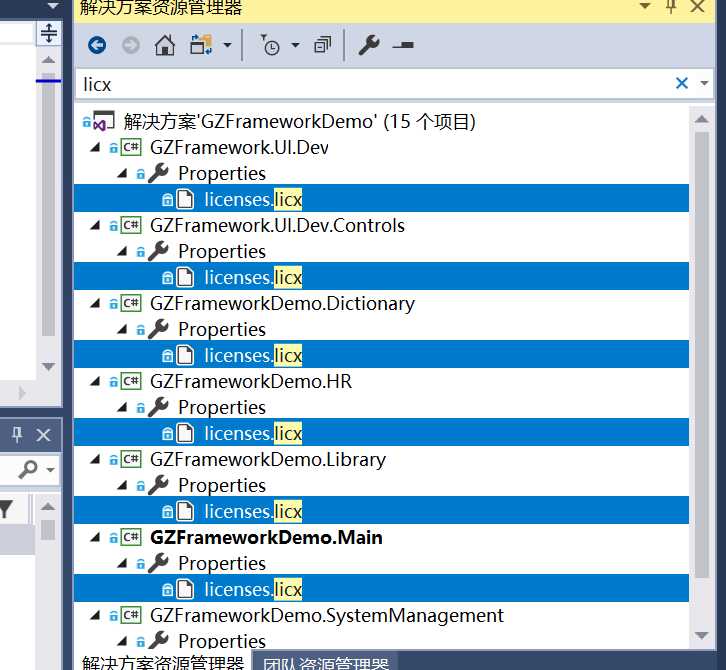
Task: Switch to the 解决方案资源管理器 bottom tab
Action: (163, 662)
